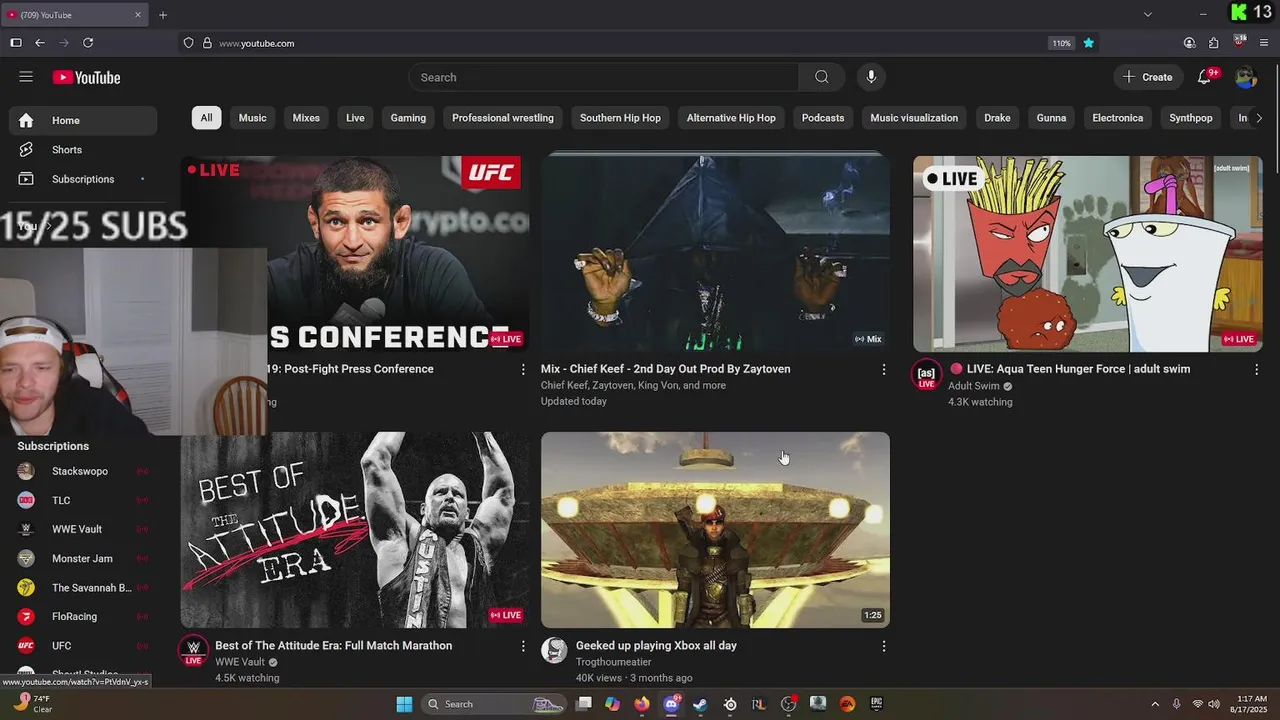Open Adult Swim channel avatar

[926, 374]
